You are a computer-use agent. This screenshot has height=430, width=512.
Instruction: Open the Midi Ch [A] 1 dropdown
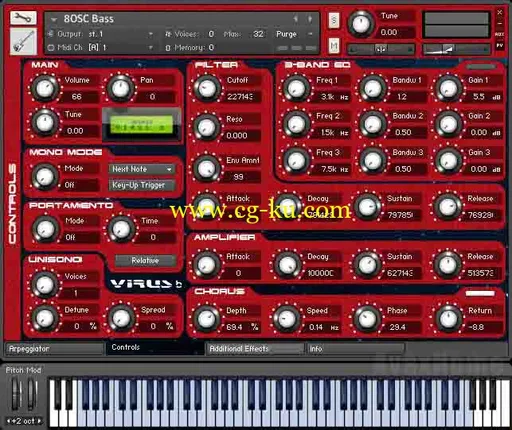[x=150, y=48]
